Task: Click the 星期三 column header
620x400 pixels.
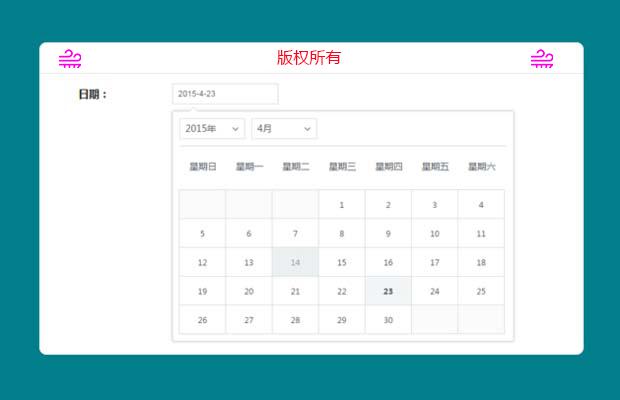Action: (x=342, y=167)
